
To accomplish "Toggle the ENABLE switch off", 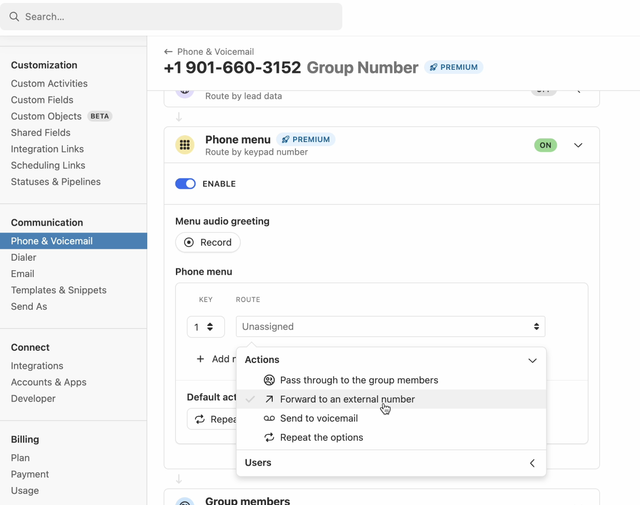I will 185,184.
